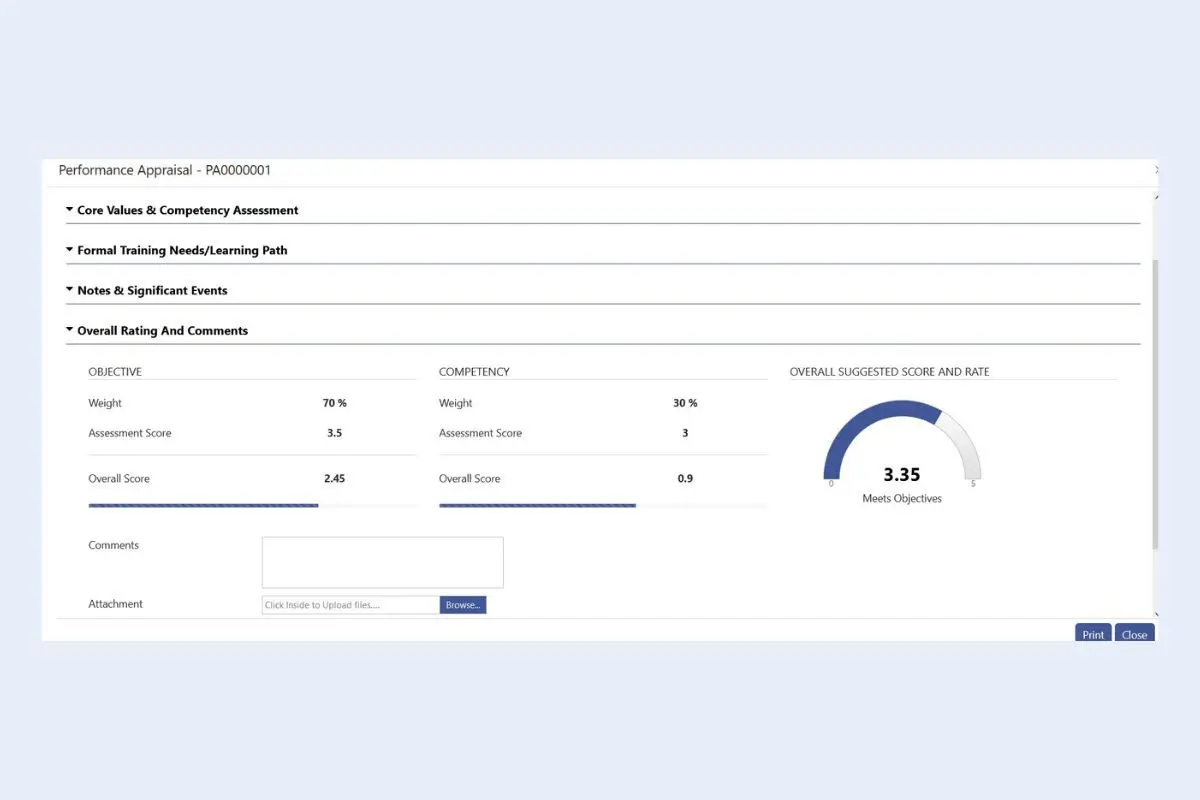Click the Competency overall score progress bar
Viewport: 1200px width, 800px height.
[x=603, y=506]
